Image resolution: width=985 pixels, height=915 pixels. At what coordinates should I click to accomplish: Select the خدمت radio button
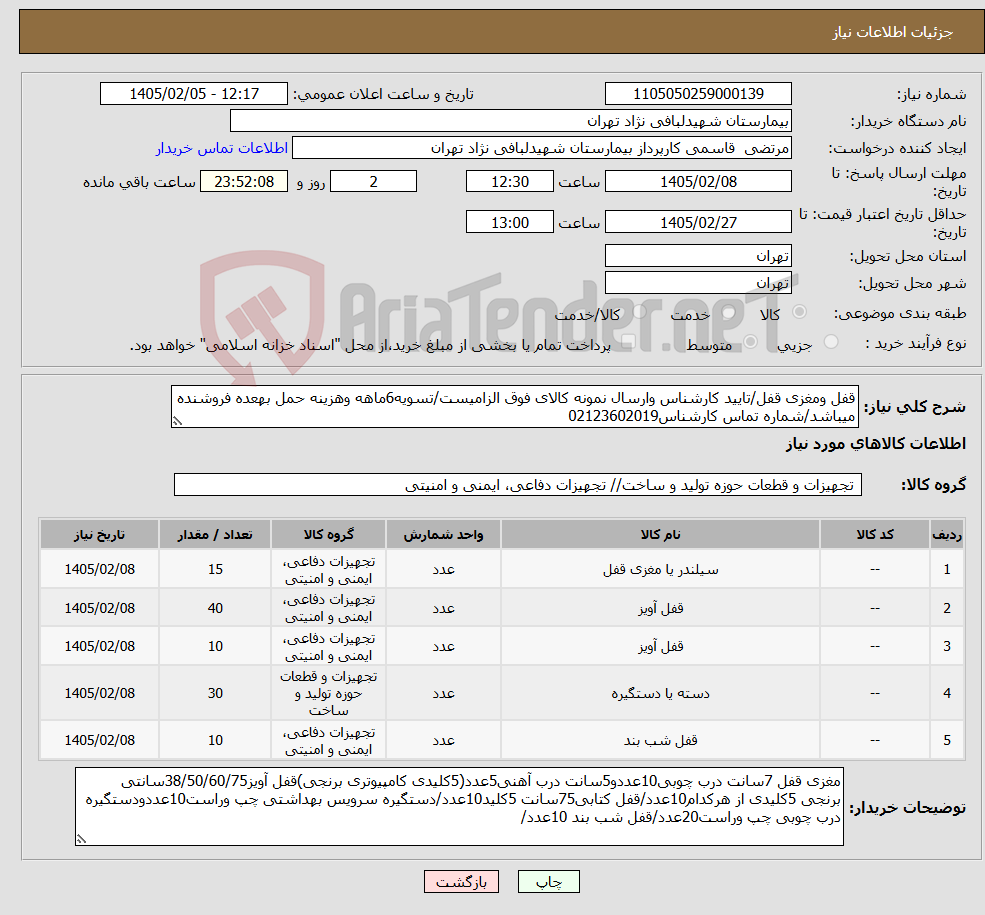coord(729,311)
